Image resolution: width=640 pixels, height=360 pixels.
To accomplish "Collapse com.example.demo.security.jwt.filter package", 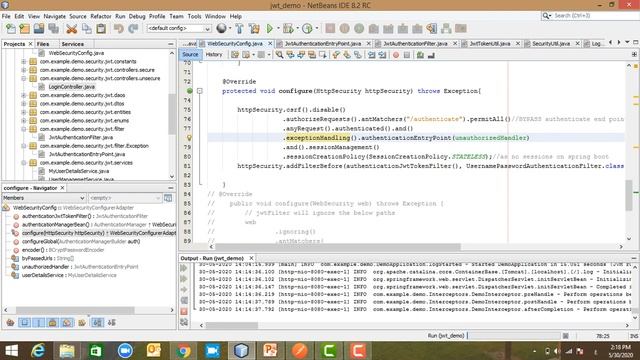I will [24, 129].
